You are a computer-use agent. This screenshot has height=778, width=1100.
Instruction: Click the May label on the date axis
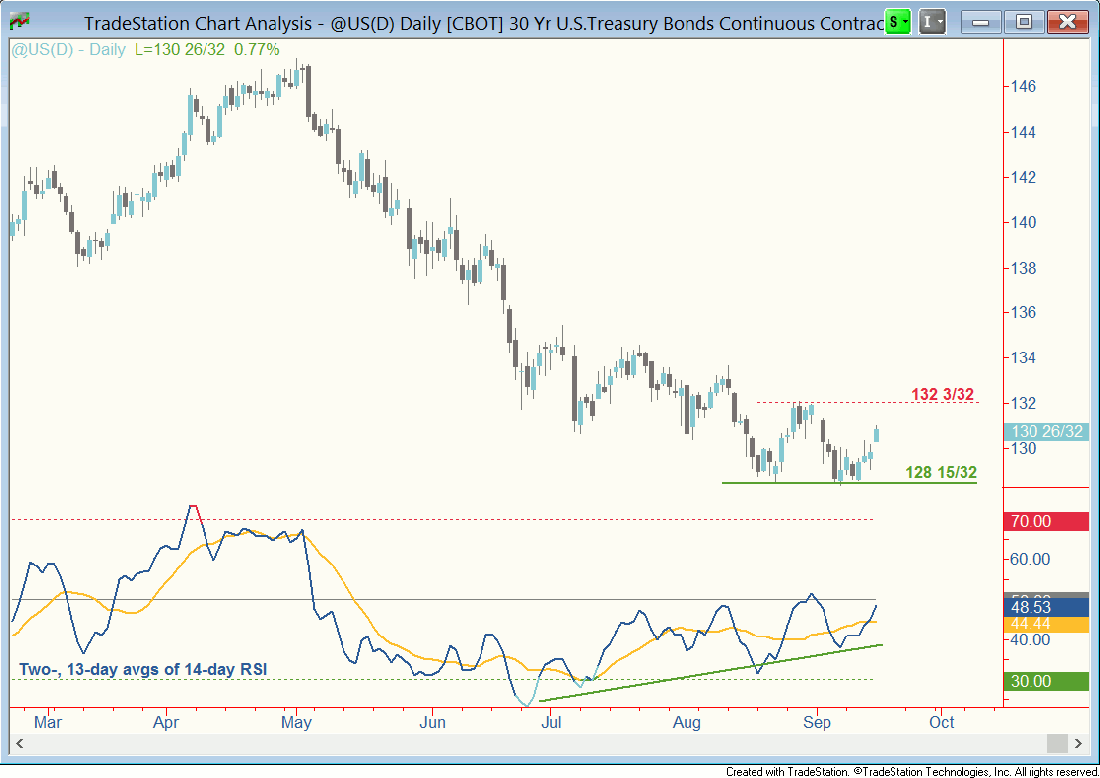[296, 721]
